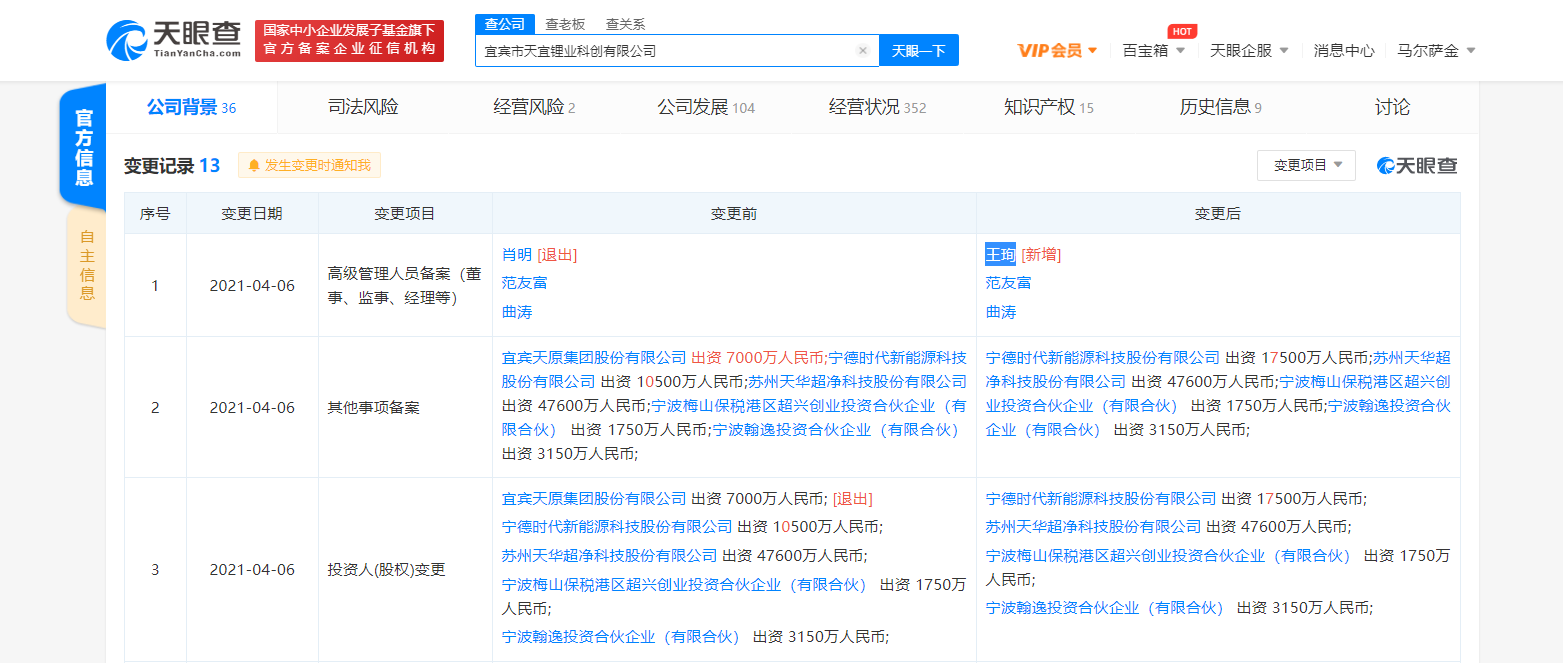
Task: Click the 天眼一下 search button
Action: coord(918,50)
